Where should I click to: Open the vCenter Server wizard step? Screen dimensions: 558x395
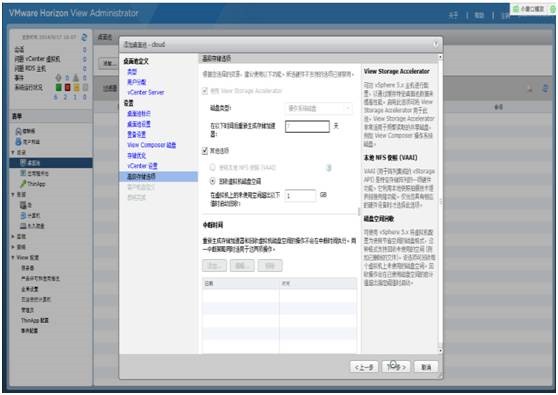pyautogui.click(x=146, y=92)
